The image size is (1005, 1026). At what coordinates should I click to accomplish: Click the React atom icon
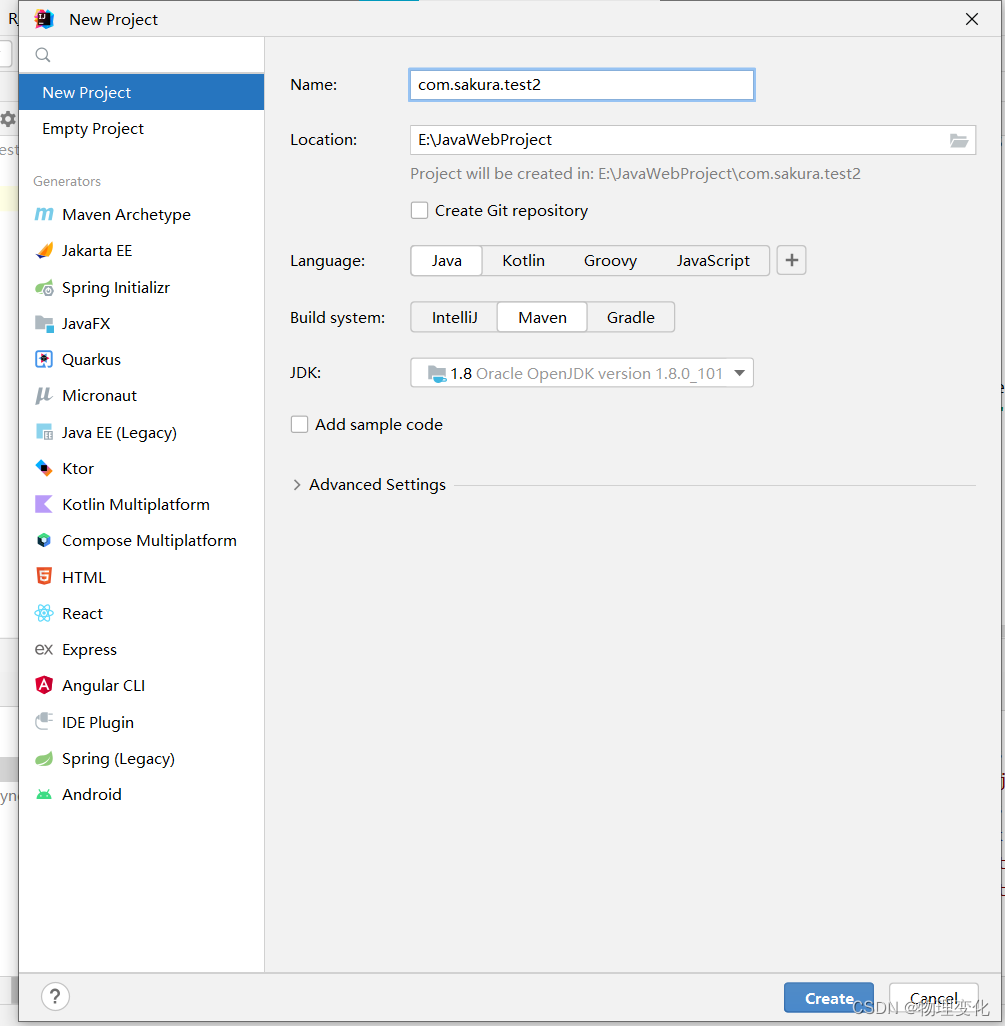tap(44, 613)
